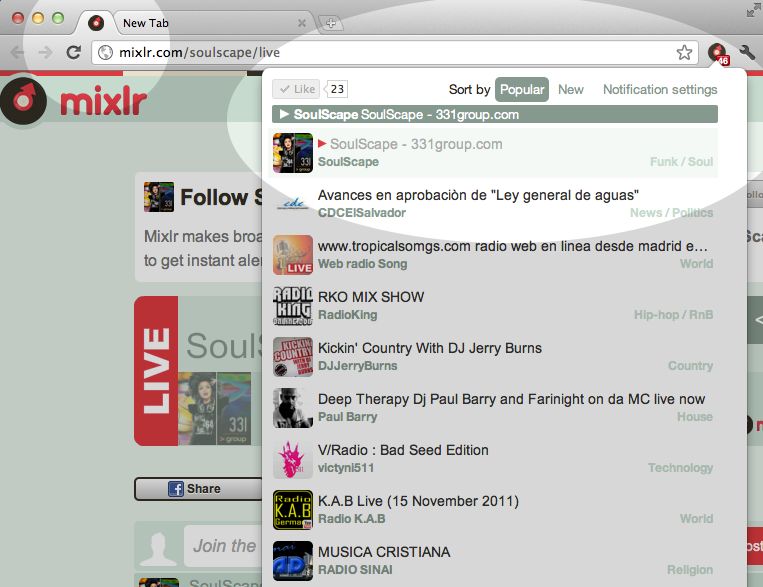This screenshot has width=763, height=587.
Task: Sort broadcasts by Popular
Action: [522, 89]
